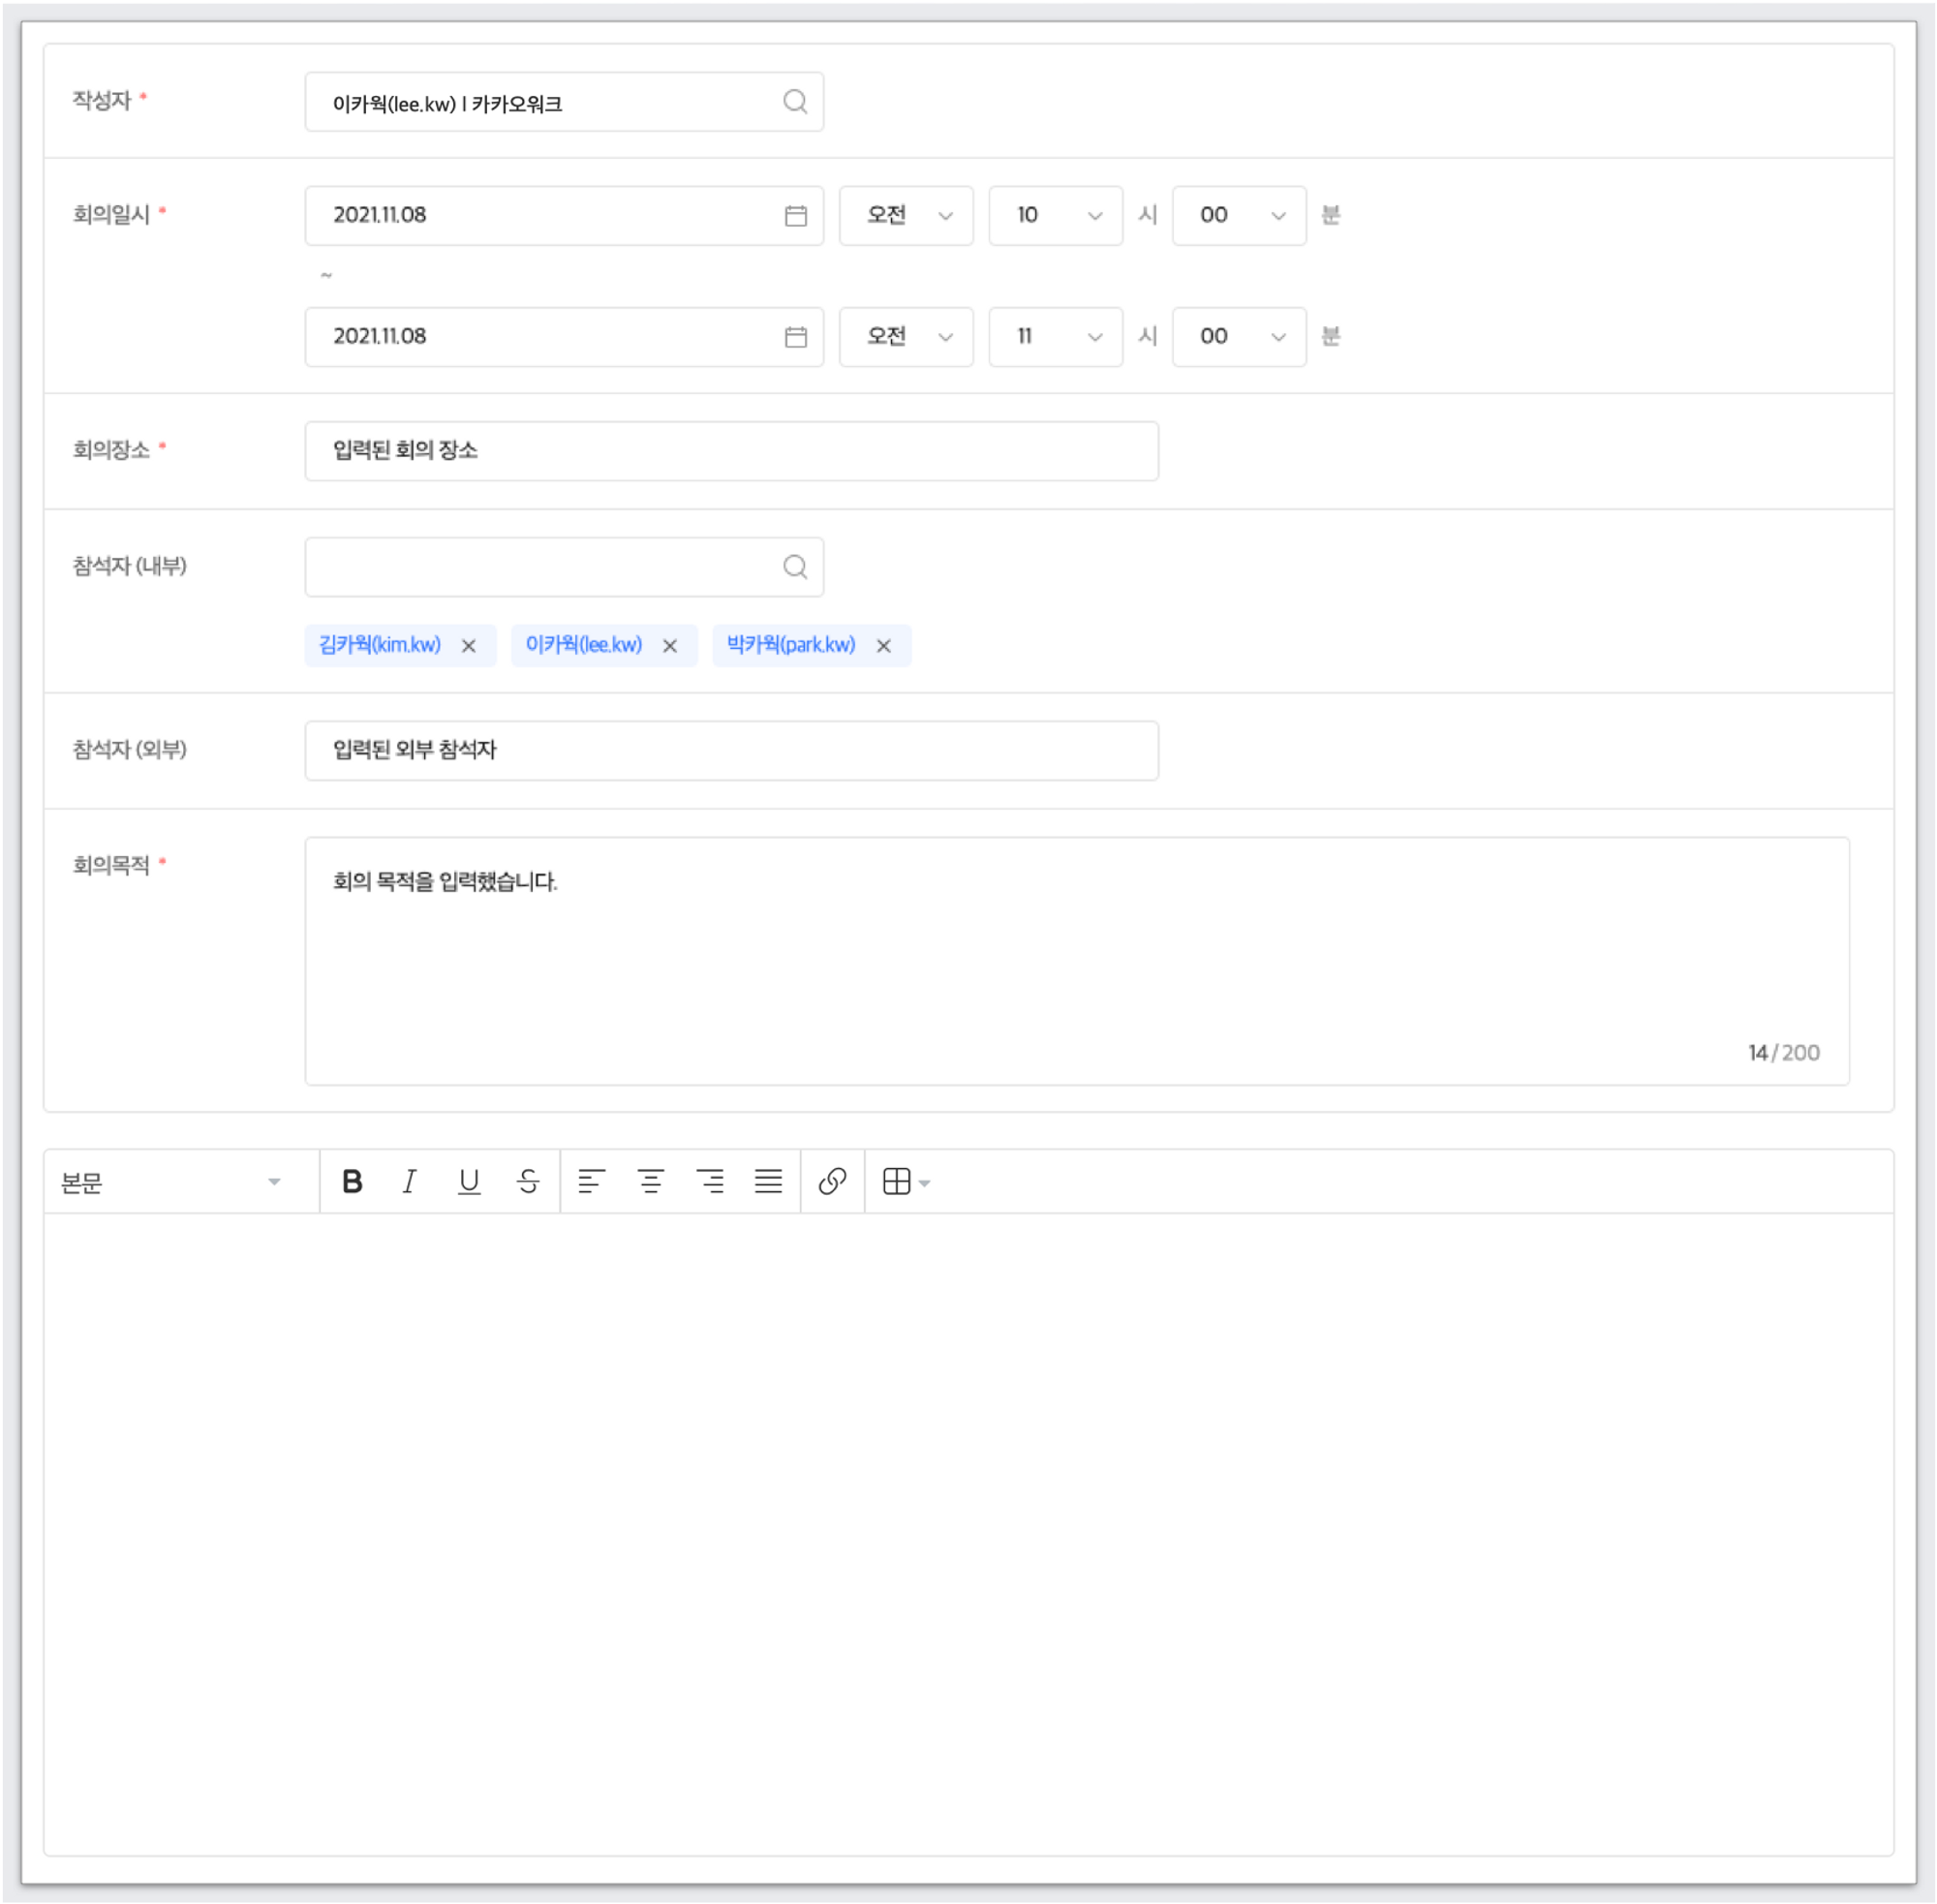The width and height of the screenshot is (1937, 1904).
Task: Apply strikethrough formatting
Action: point(528,1182)
